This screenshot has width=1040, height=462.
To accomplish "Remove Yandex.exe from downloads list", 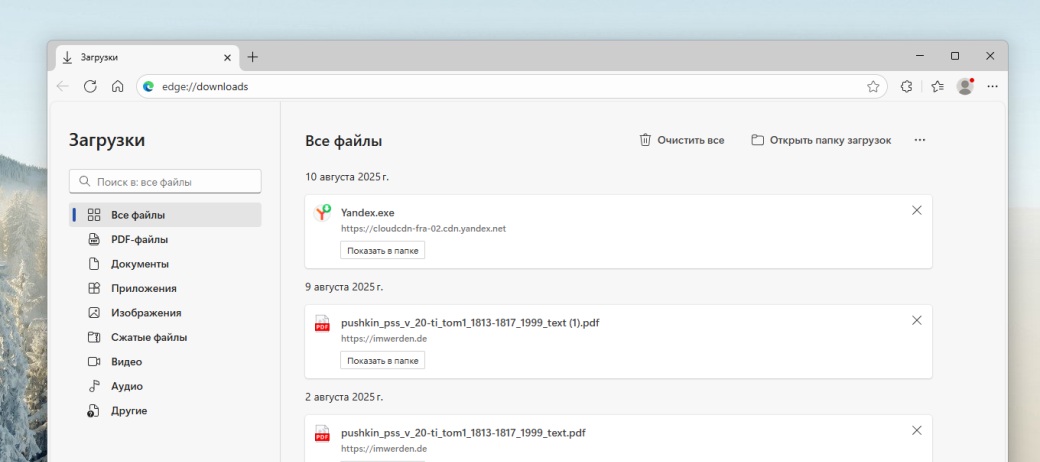I will pos(917,210).
